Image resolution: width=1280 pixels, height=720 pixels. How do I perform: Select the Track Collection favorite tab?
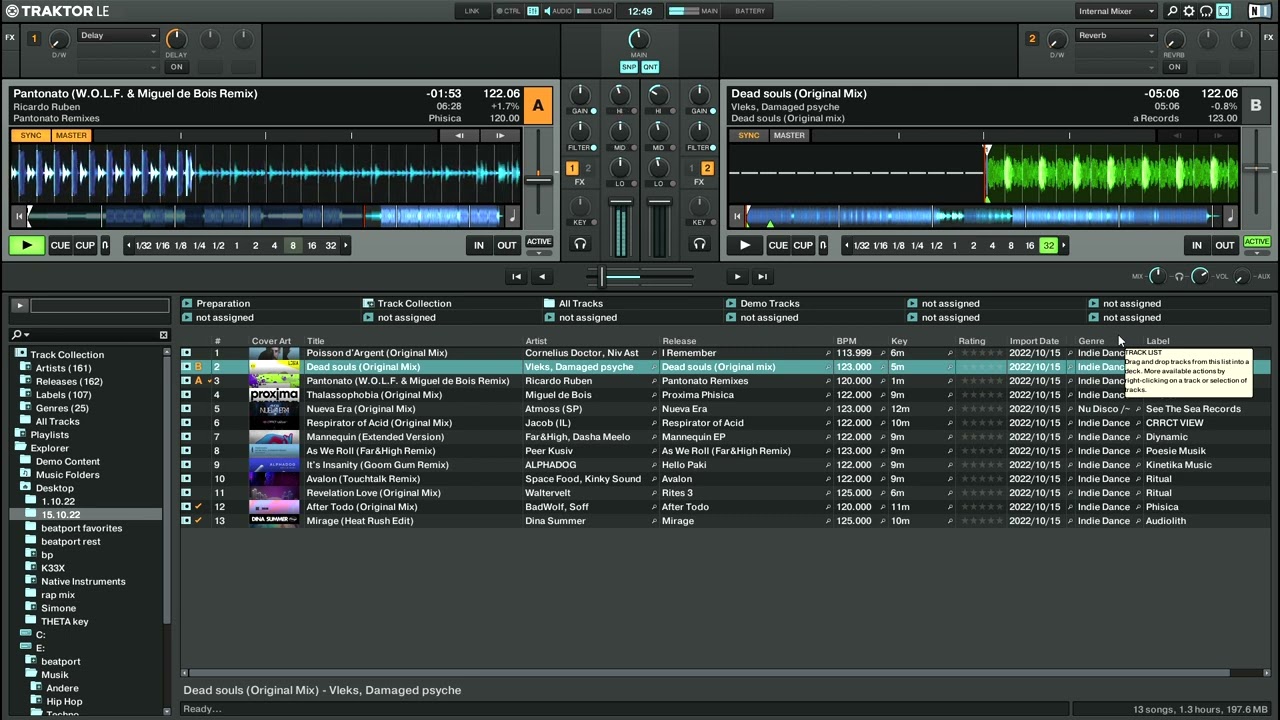(414, 303)
